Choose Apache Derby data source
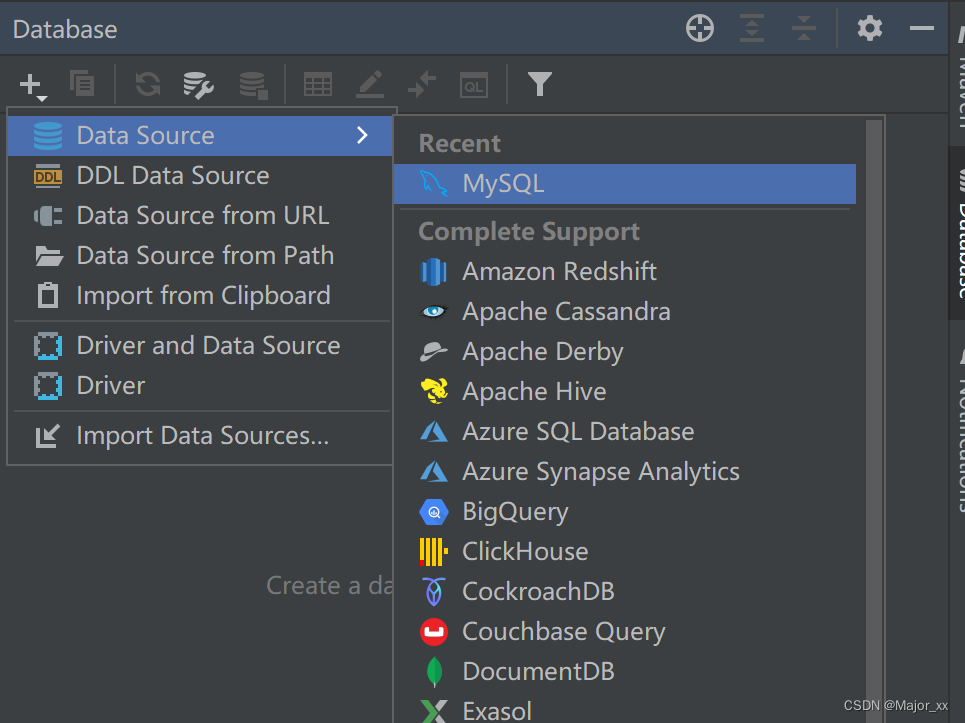 [625, 351]
